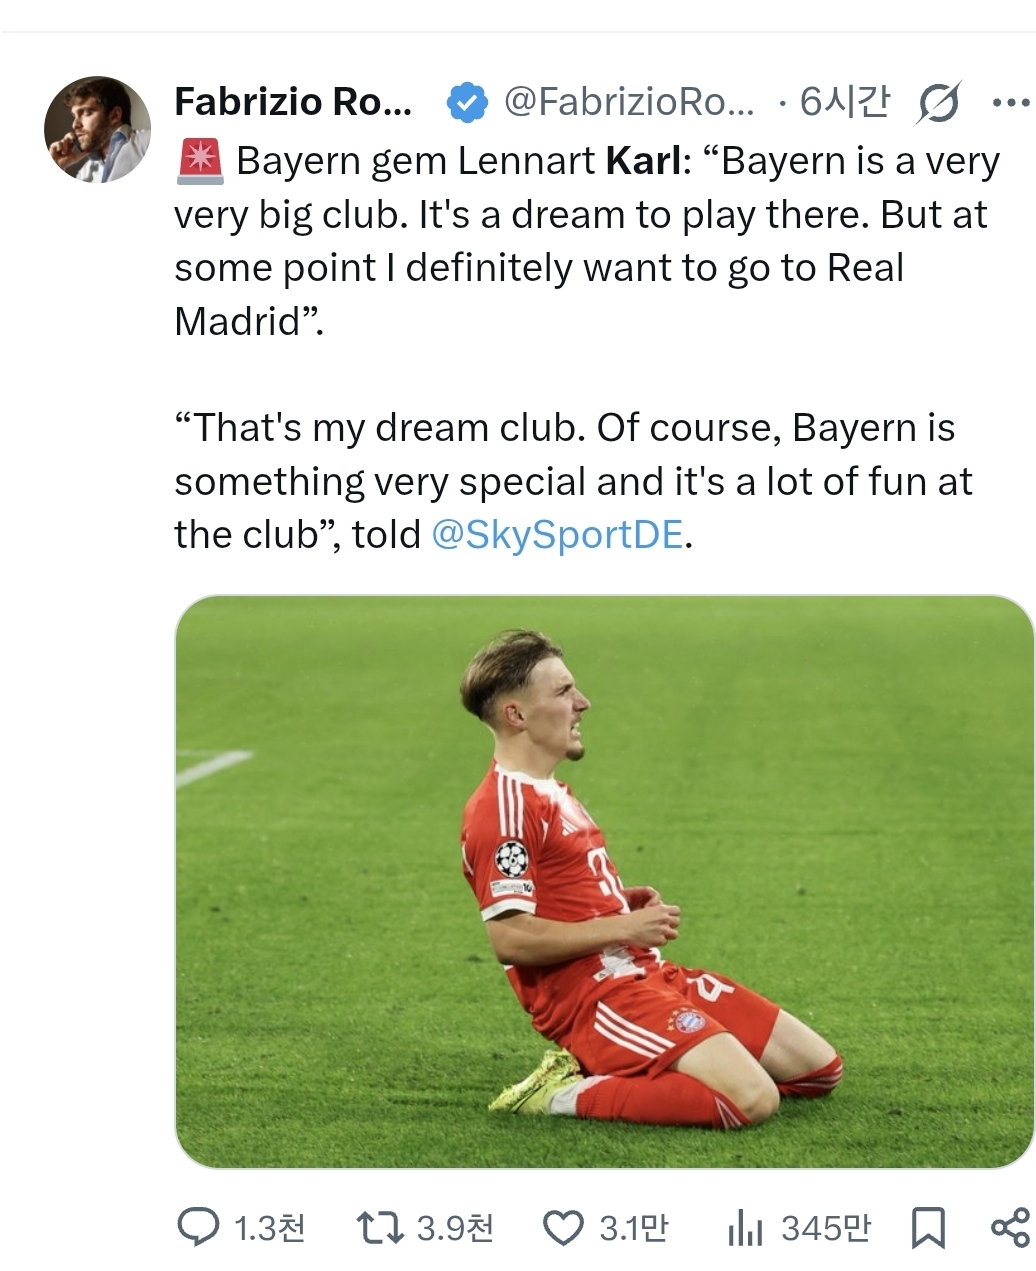Click the 345만 views count
Viewport: 1036px width, 1271px height.
pos(825,1227)
